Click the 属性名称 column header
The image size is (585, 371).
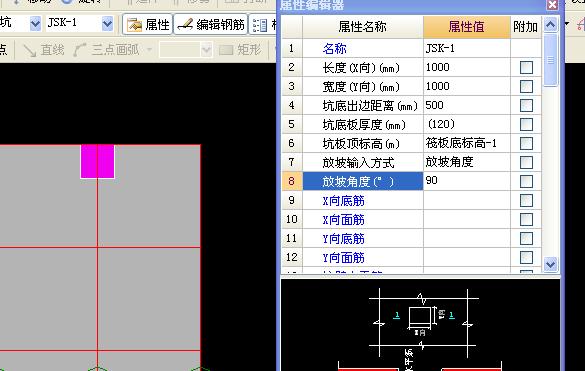click(x=363, y=27)
